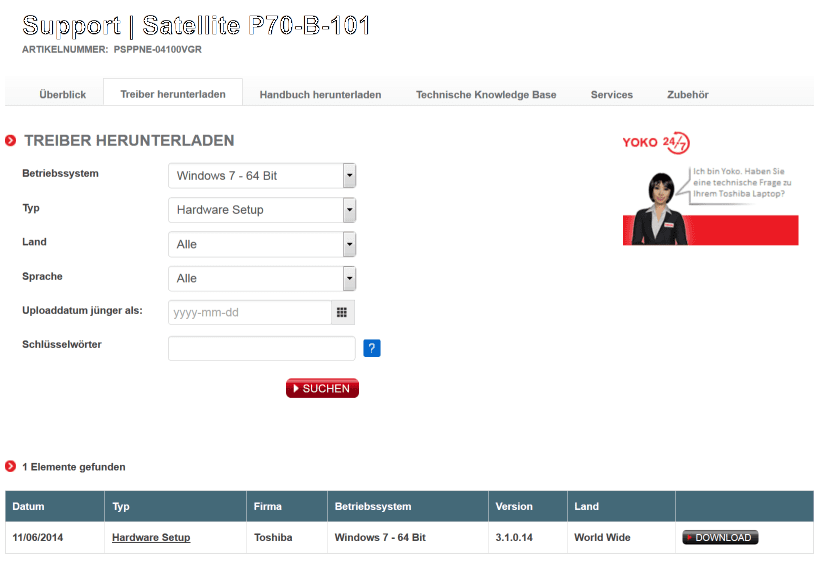Click the DOWNLOAD button for Hardware Setup
Viewport: 818px width, 574px height.
tap(720, 537)
